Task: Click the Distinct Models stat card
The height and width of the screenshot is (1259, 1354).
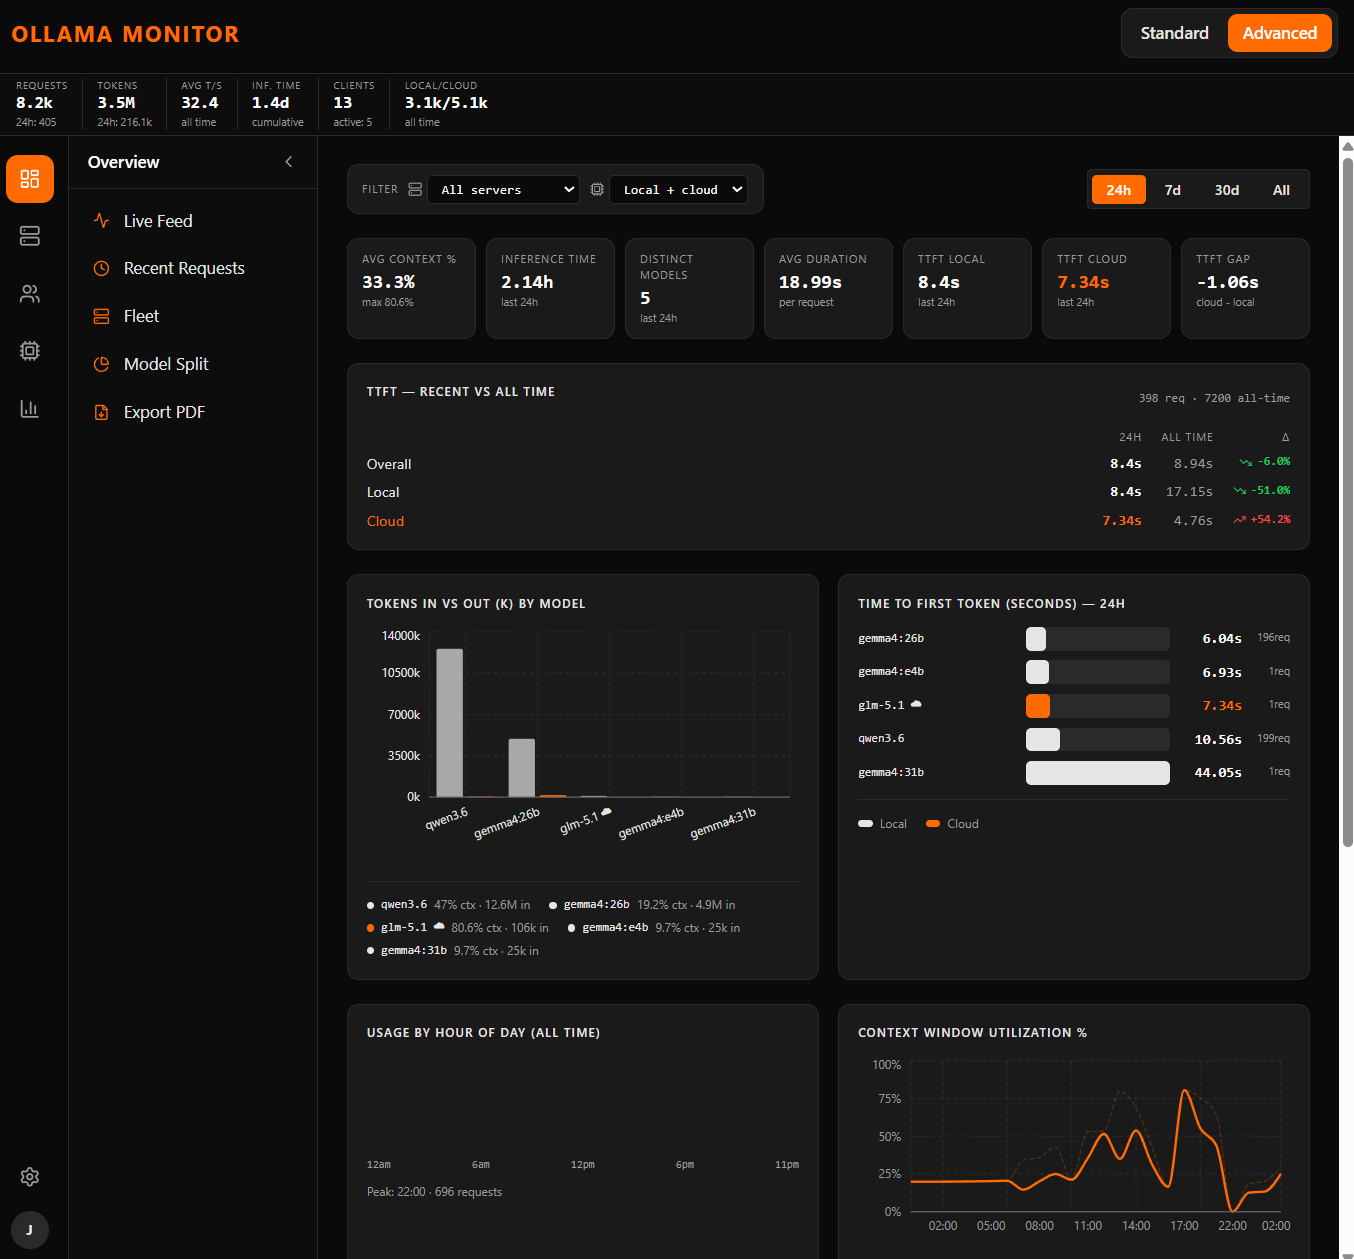Action: 689,288
